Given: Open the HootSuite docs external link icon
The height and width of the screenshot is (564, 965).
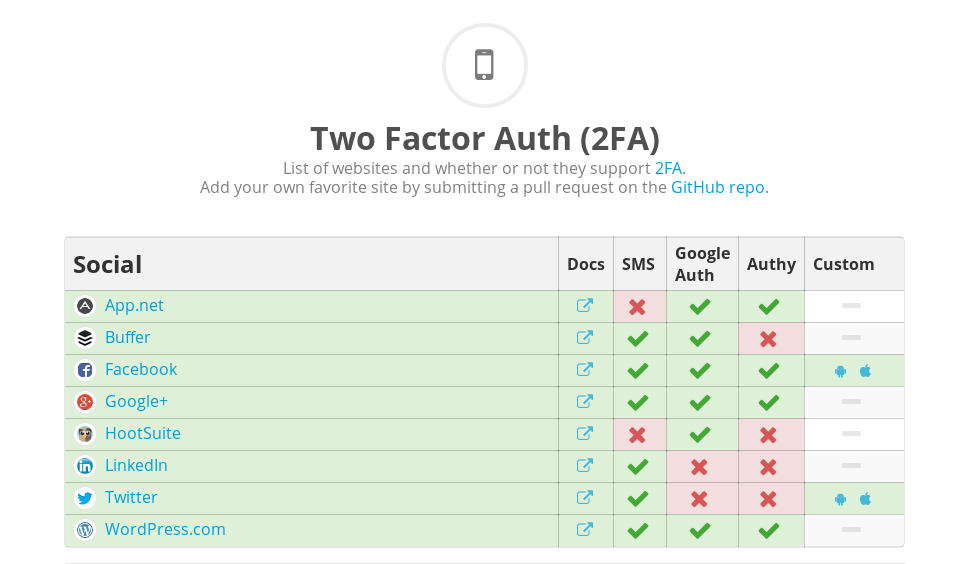Looking at the screenshot, I should pyautogui.click(x=585, y=433).
